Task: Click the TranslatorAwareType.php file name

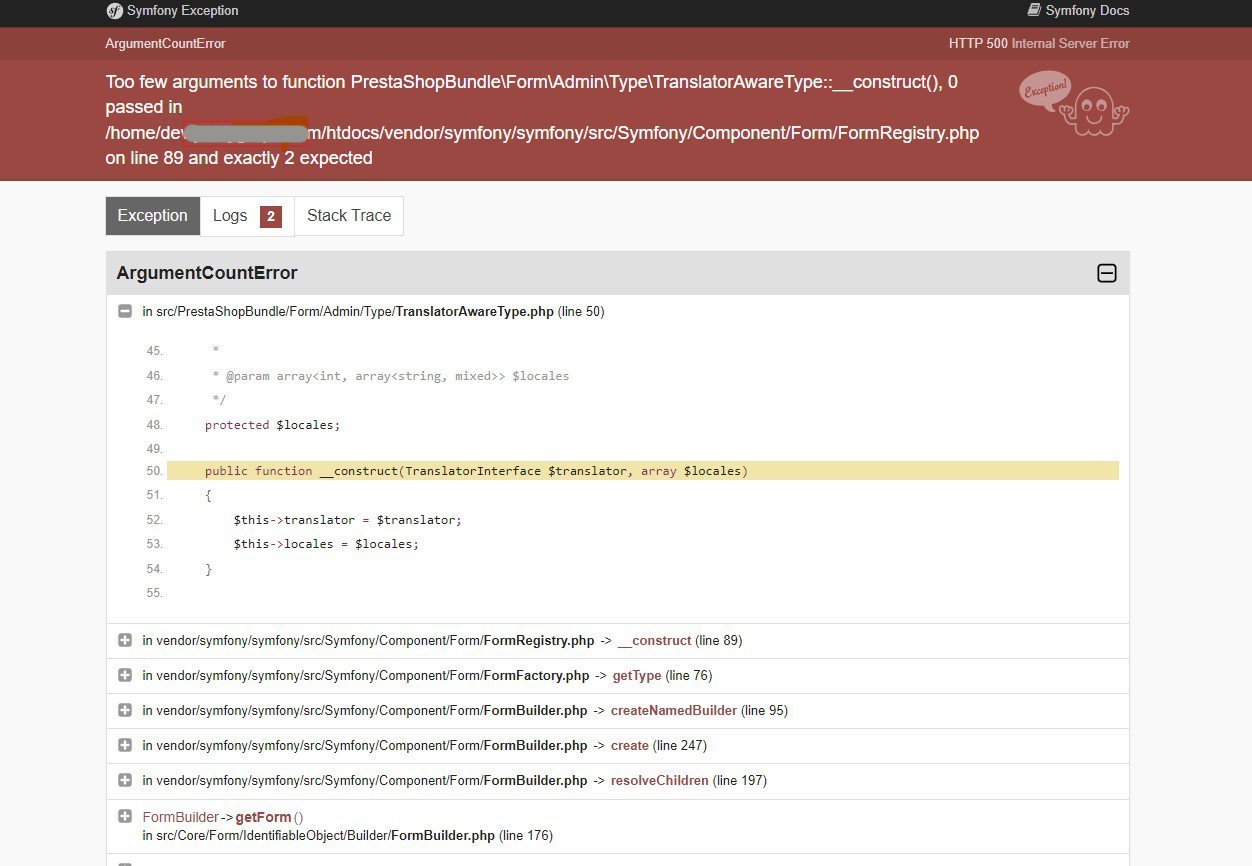Action: [474, 311]
